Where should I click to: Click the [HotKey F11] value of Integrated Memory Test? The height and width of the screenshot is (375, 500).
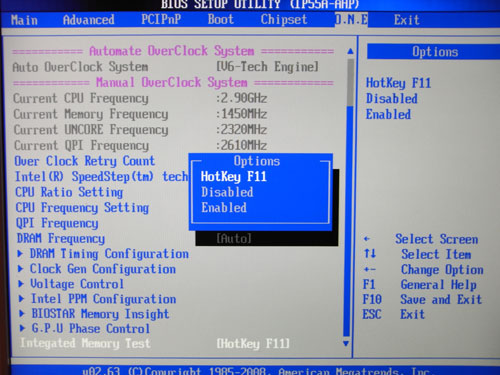253,343
